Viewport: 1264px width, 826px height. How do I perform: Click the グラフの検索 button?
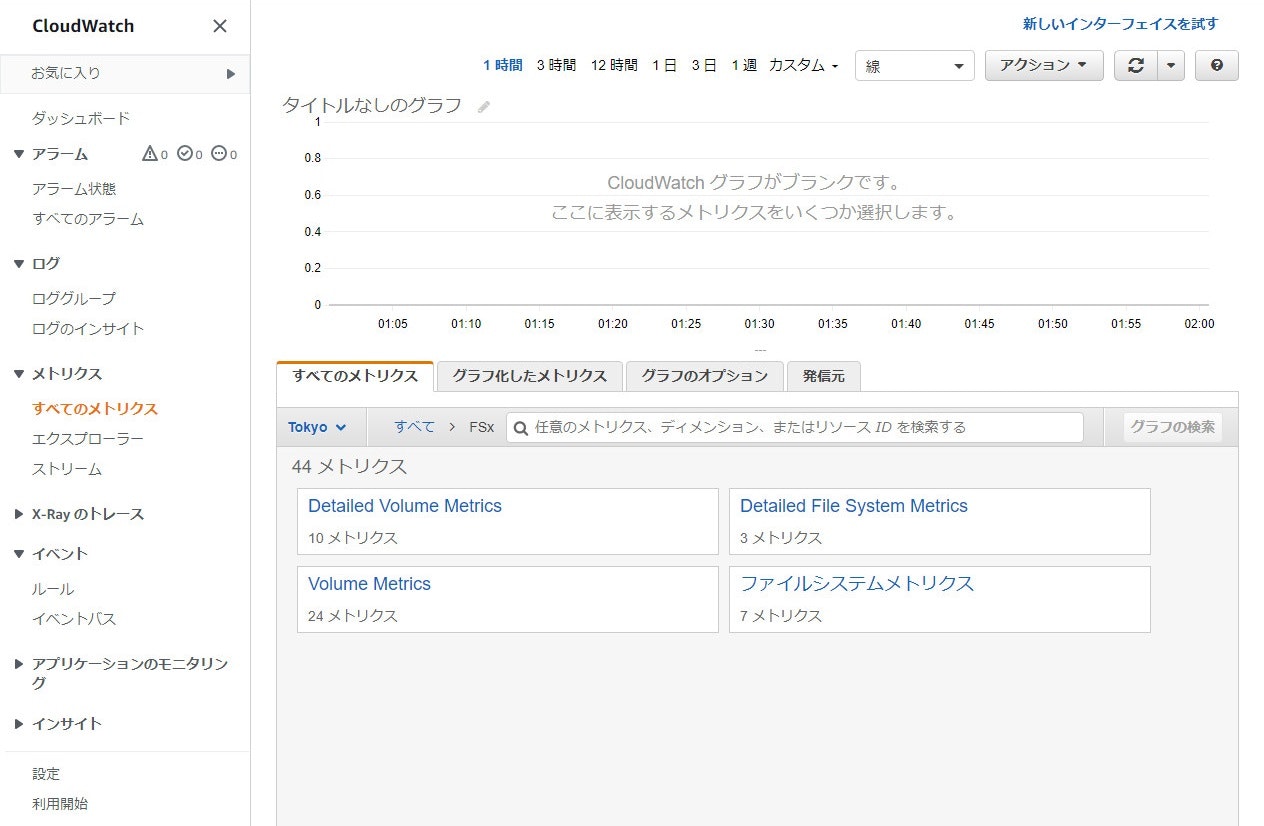pos(1173,427)
